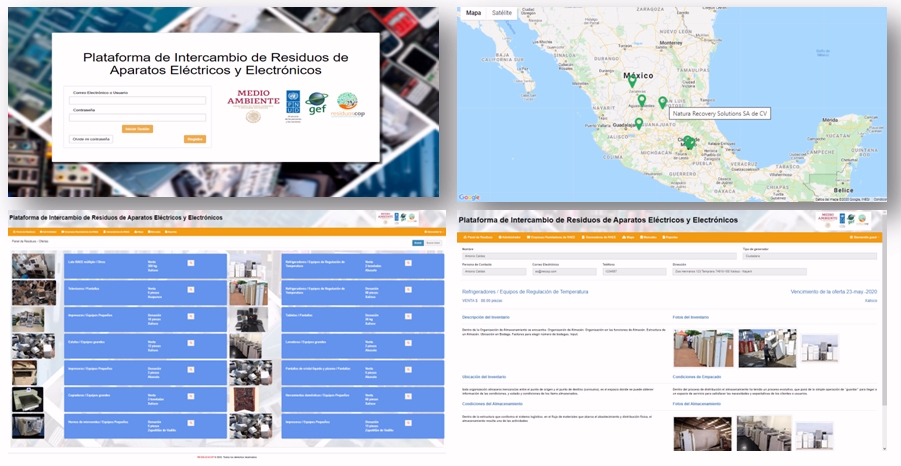View details icon of Lavadoras / Equipos grandes
Viewport: 901px width, 466px height.
click(x=408, y=343)
